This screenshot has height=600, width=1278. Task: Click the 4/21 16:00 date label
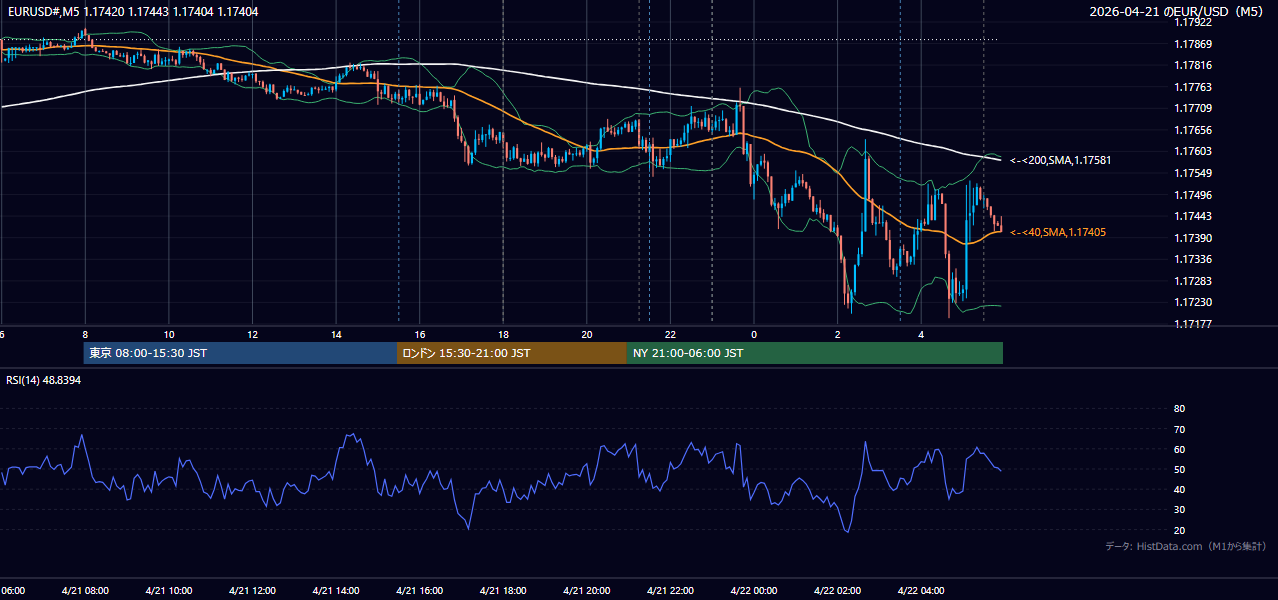click(x=419, y=590)
